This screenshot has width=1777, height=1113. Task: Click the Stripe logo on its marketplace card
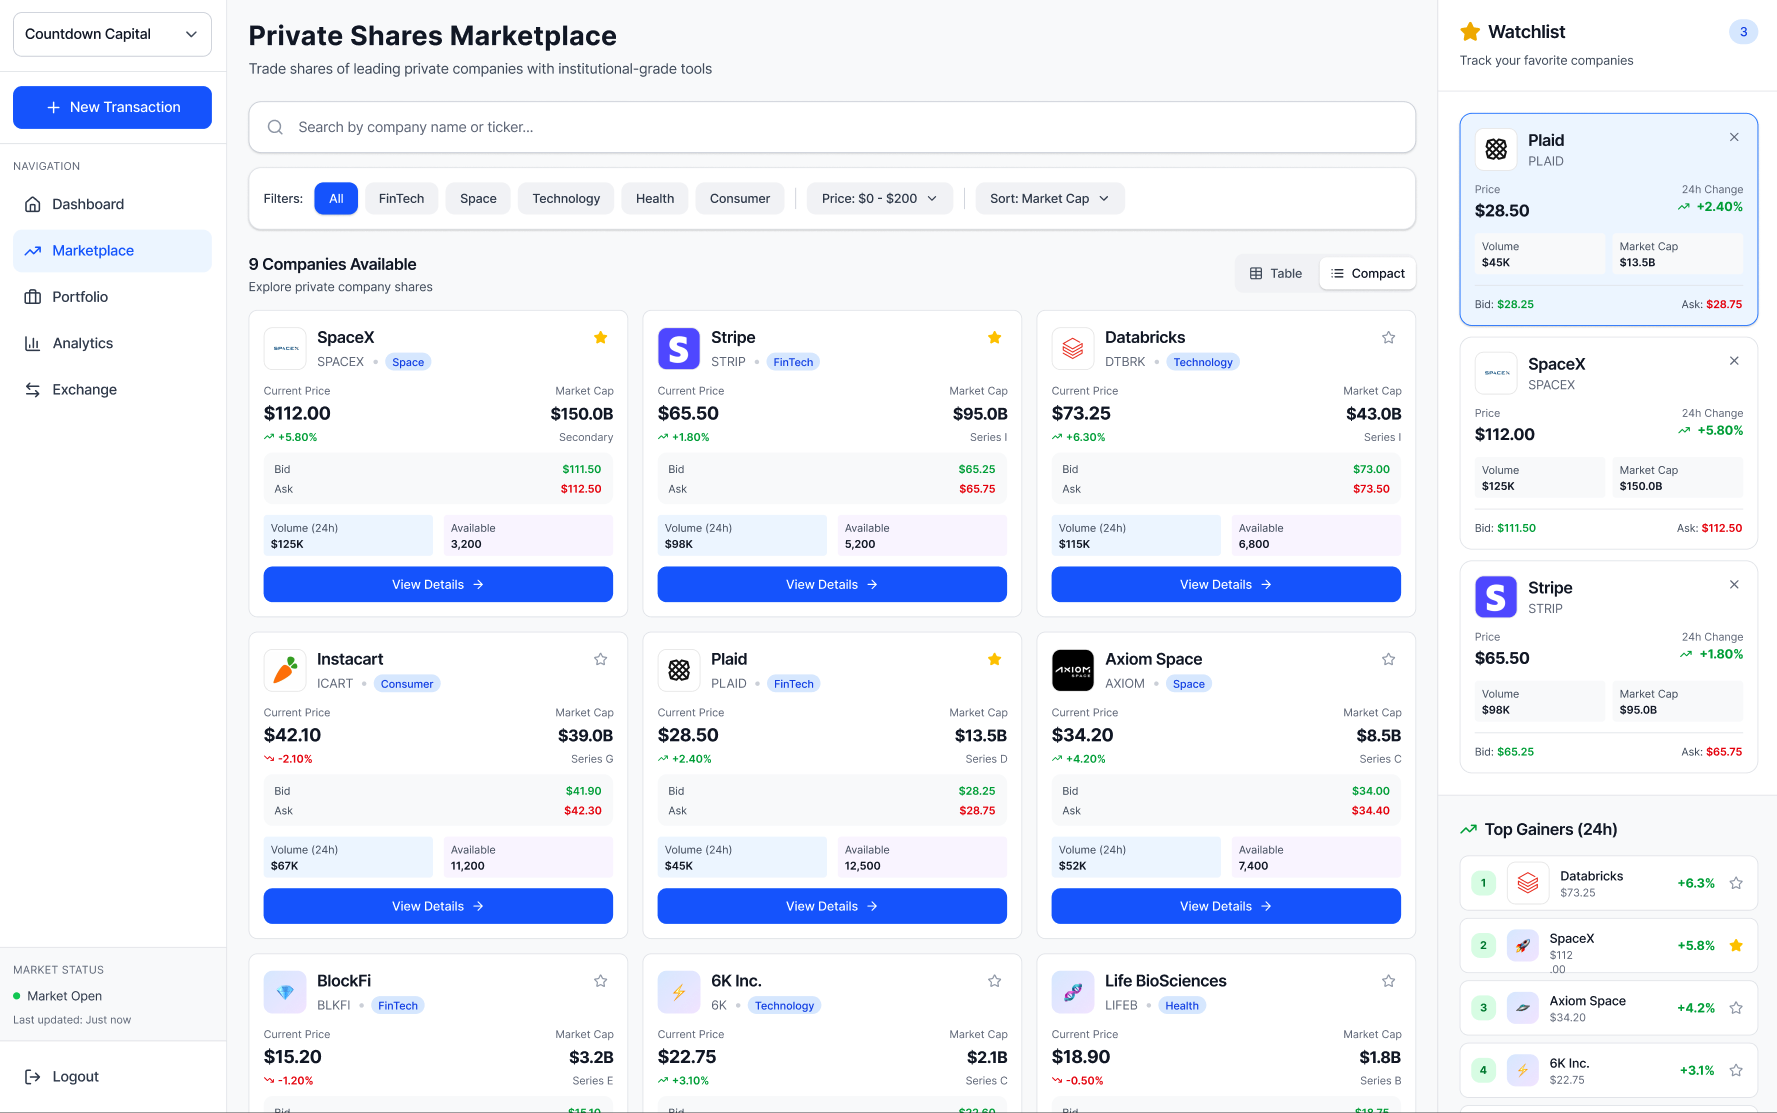pos(678,348)
